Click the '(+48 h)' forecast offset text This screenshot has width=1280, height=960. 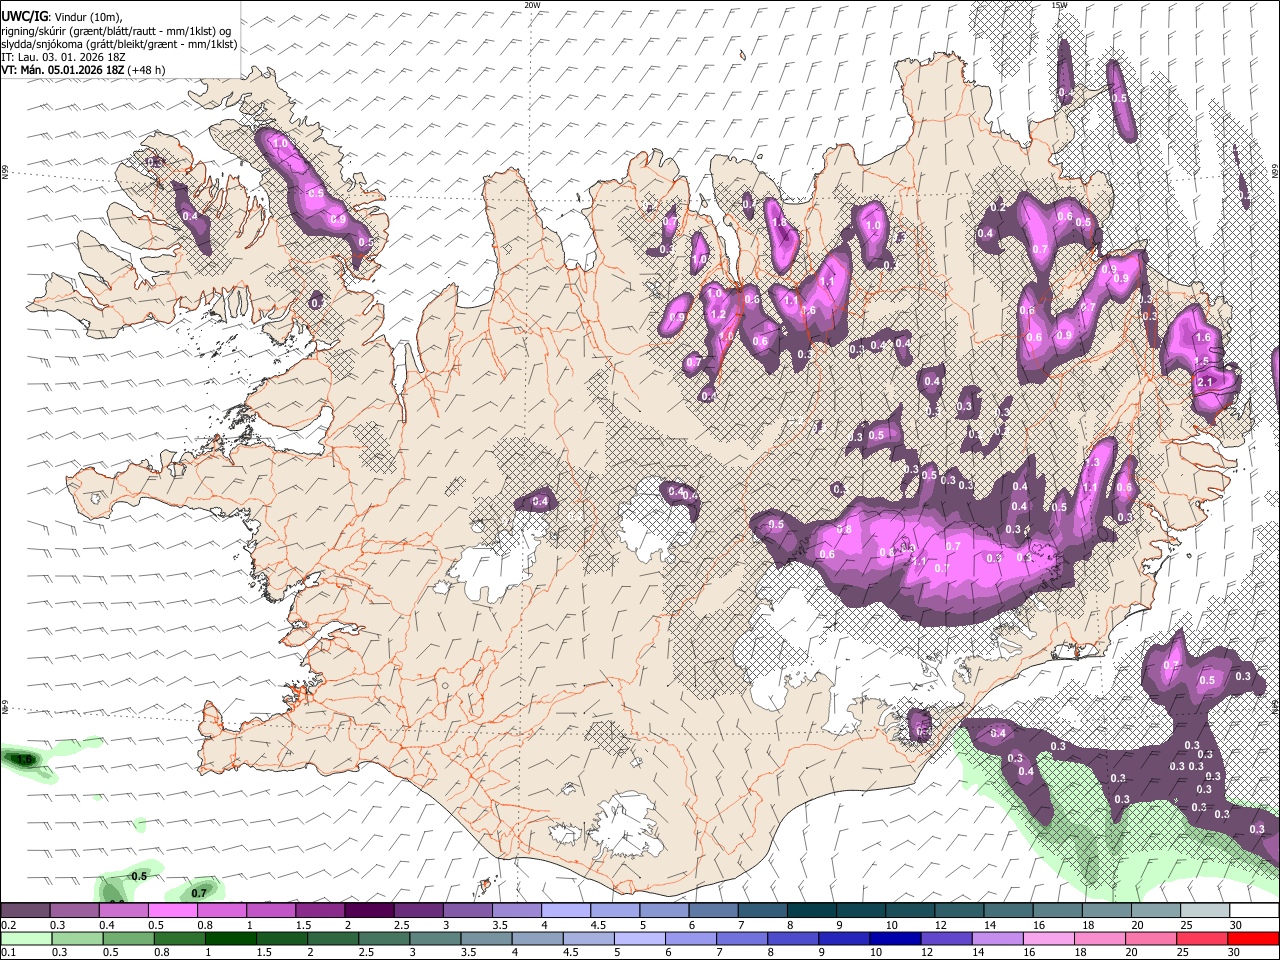point(147,70)
